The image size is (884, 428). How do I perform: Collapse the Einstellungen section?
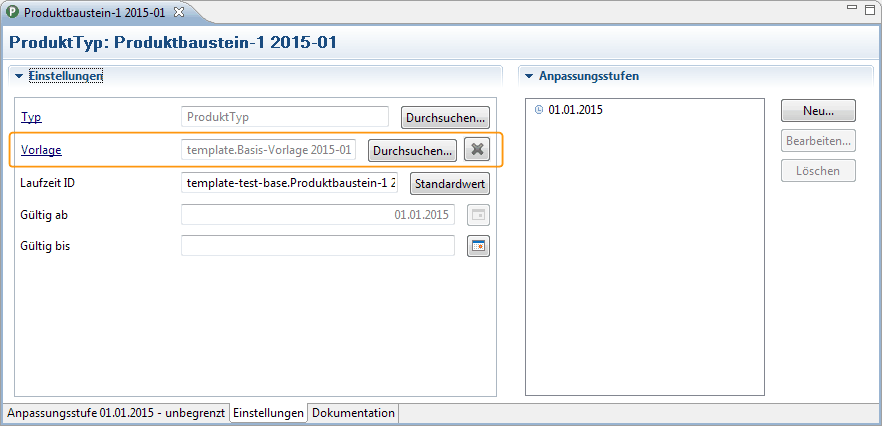pyautogui.click(x=19, y=76)
